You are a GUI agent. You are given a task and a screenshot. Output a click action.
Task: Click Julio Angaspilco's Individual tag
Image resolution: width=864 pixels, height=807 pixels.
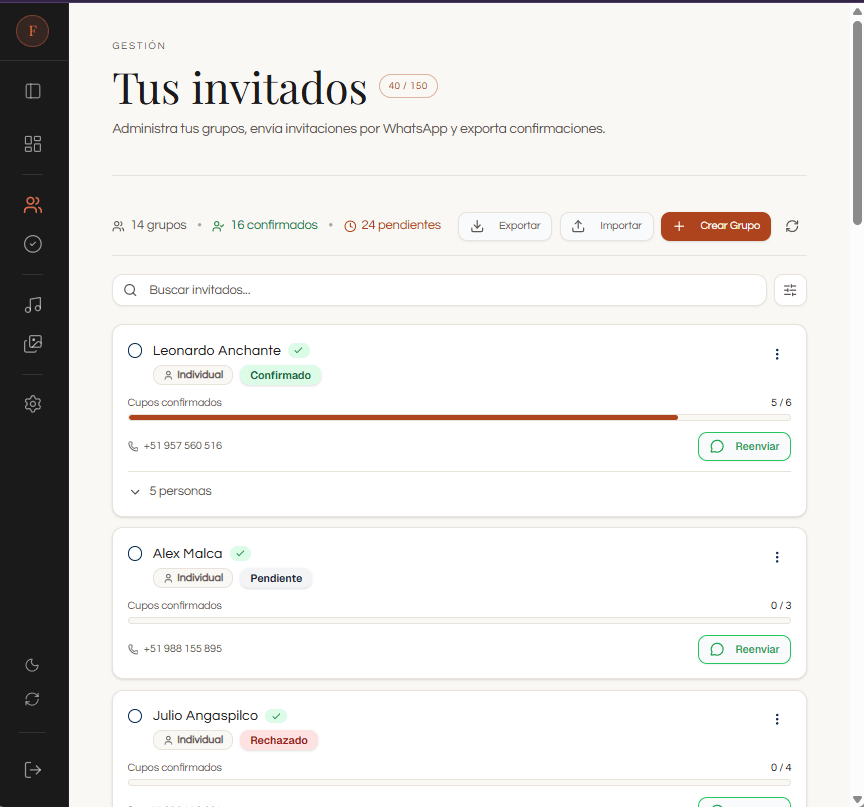point(193,740)
